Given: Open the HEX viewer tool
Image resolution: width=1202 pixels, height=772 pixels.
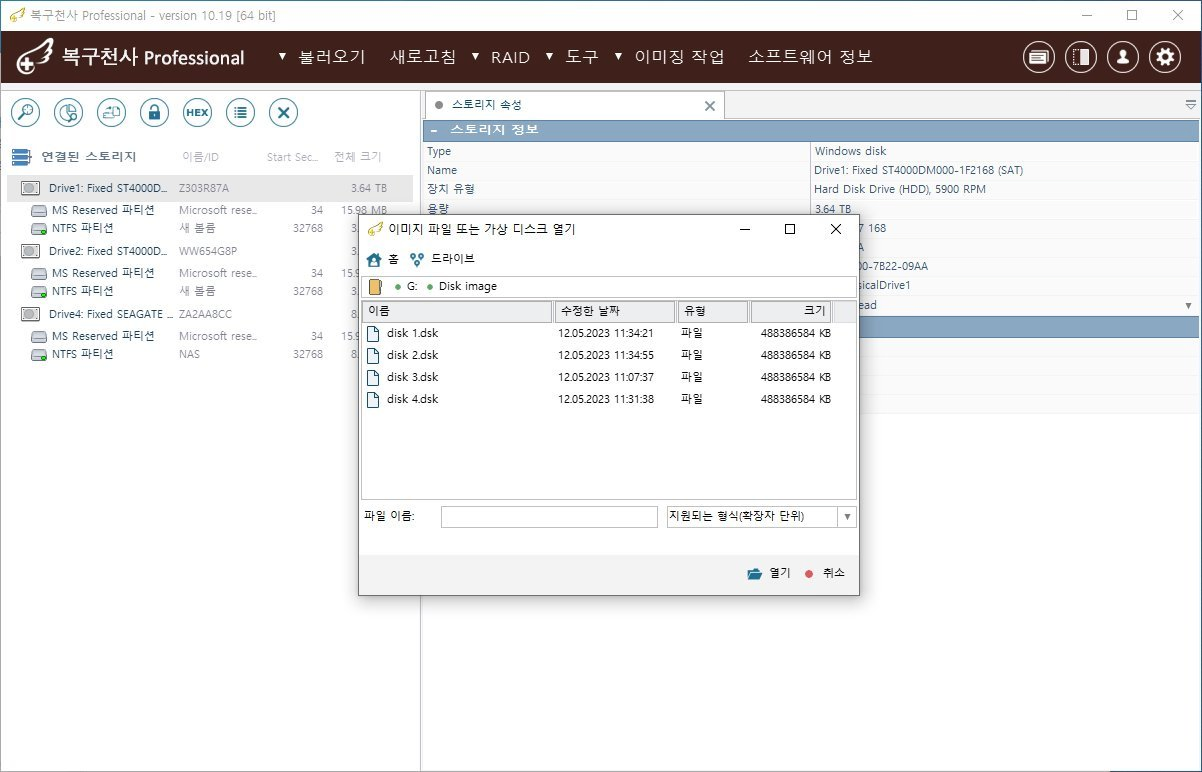Looking at the screenshot, I should click(x=197, y=113).
